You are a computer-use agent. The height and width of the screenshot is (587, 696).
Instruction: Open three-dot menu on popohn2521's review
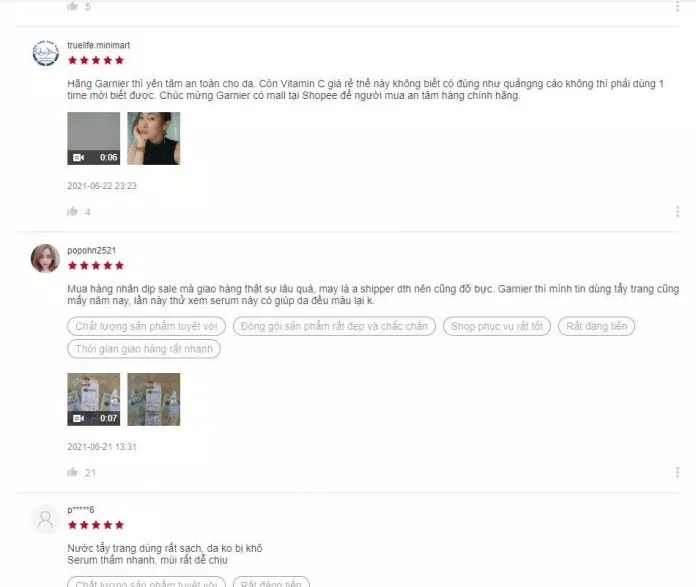tap(677, 472)
